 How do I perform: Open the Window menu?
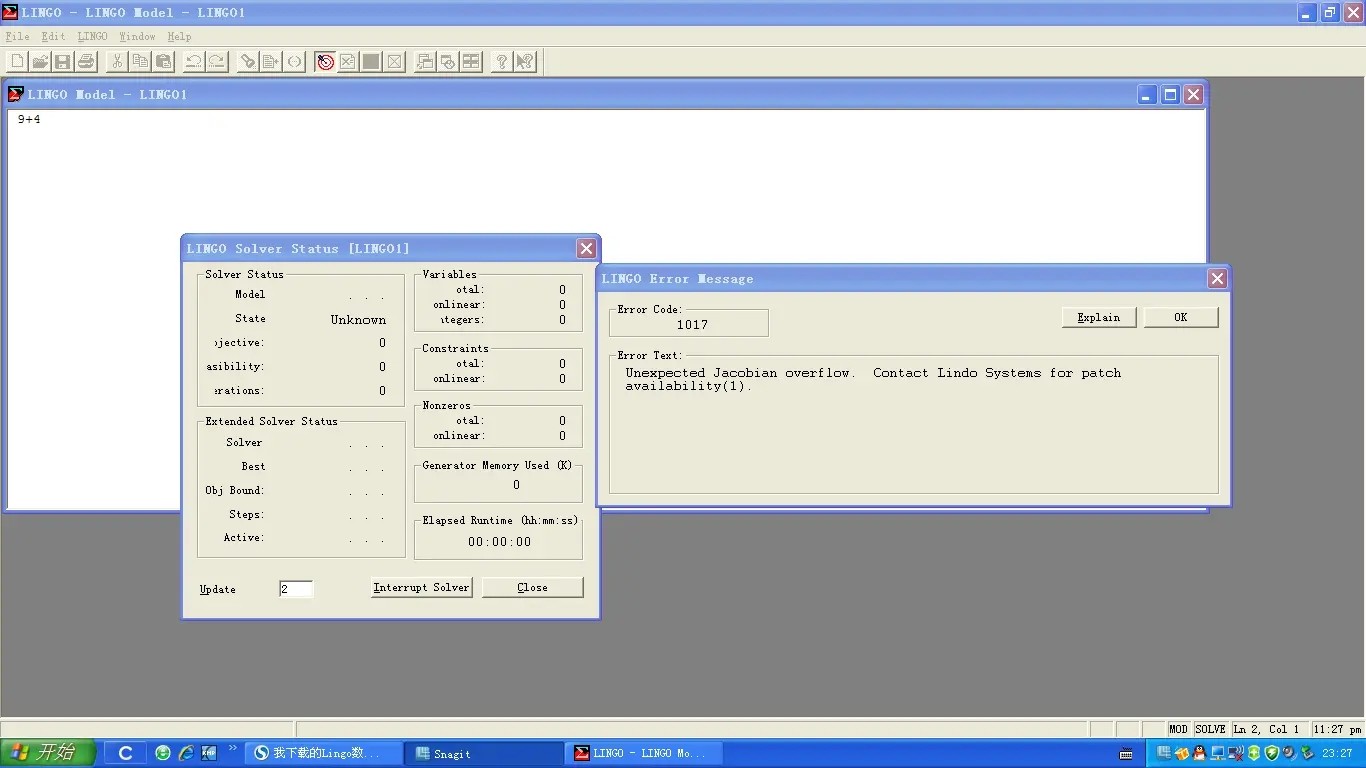137,37
